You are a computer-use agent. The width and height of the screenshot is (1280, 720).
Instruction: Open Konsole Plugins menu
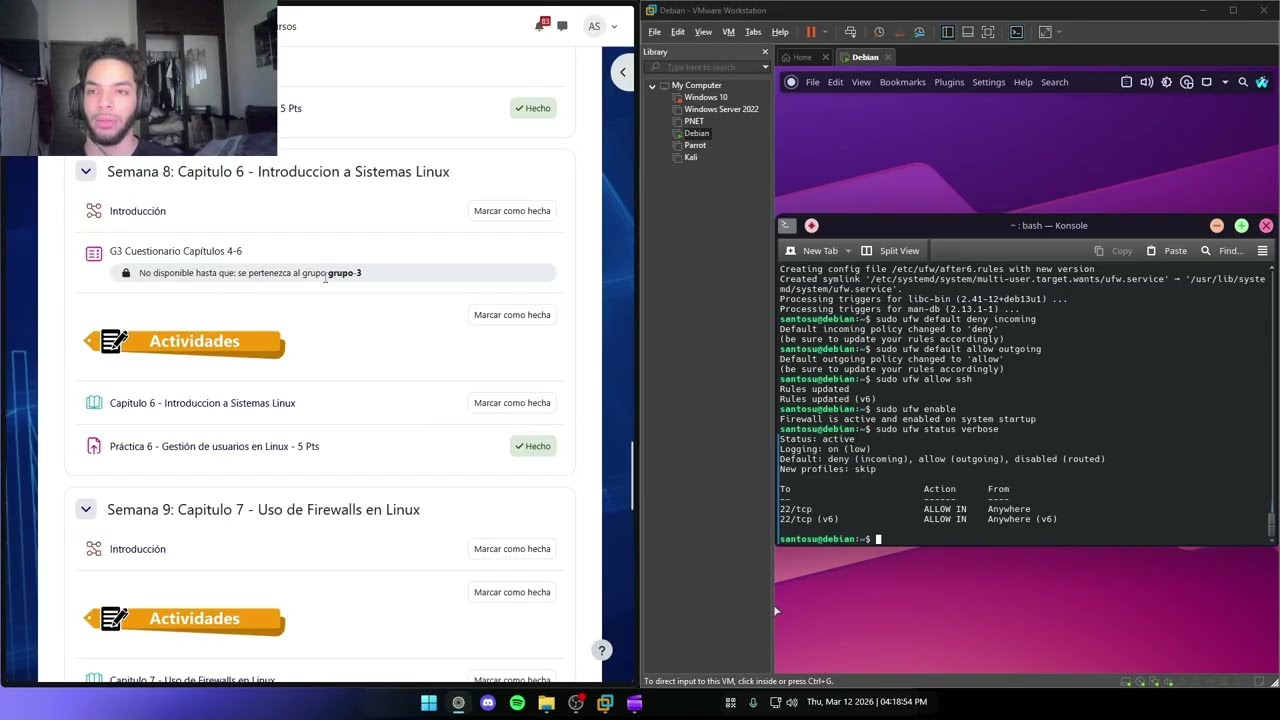[949, 82]
